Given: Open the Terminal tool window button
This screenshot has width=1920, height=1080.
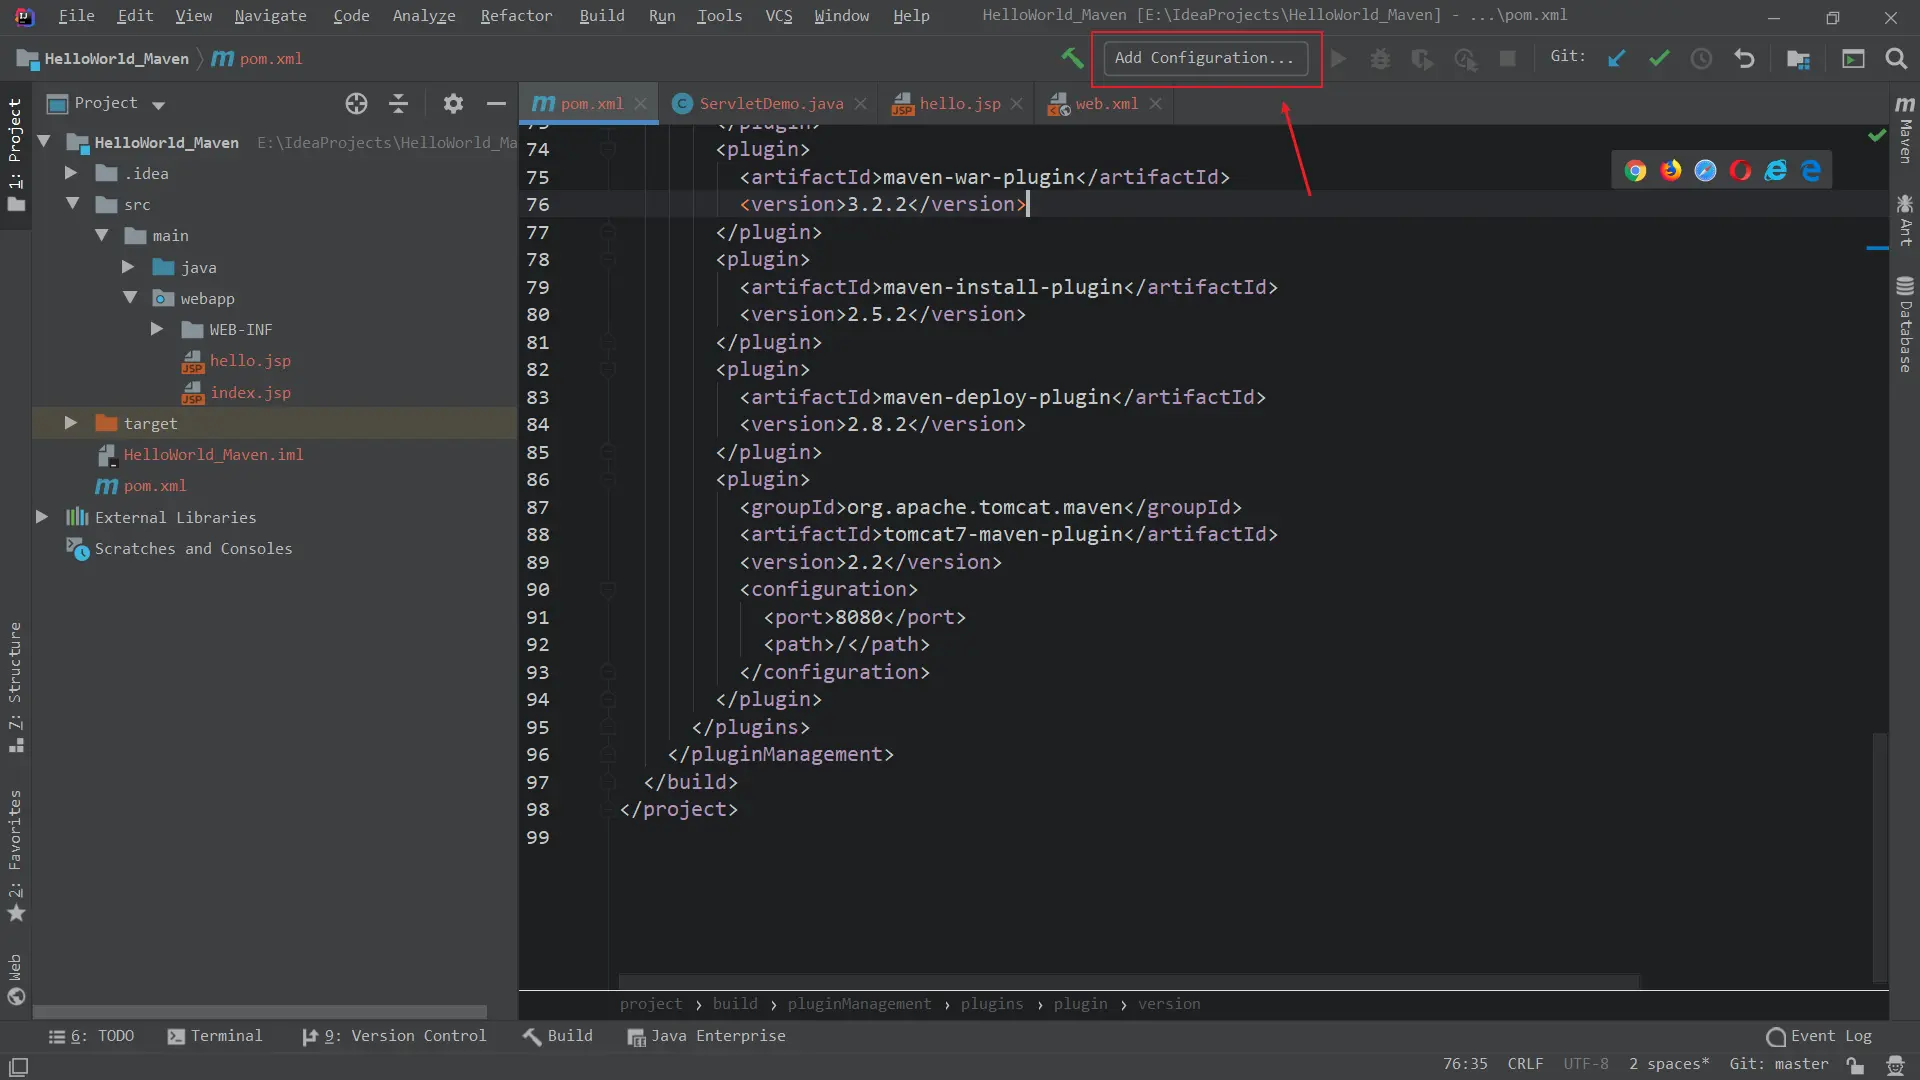Looking at the screenshot, I should coord(215,1036).
